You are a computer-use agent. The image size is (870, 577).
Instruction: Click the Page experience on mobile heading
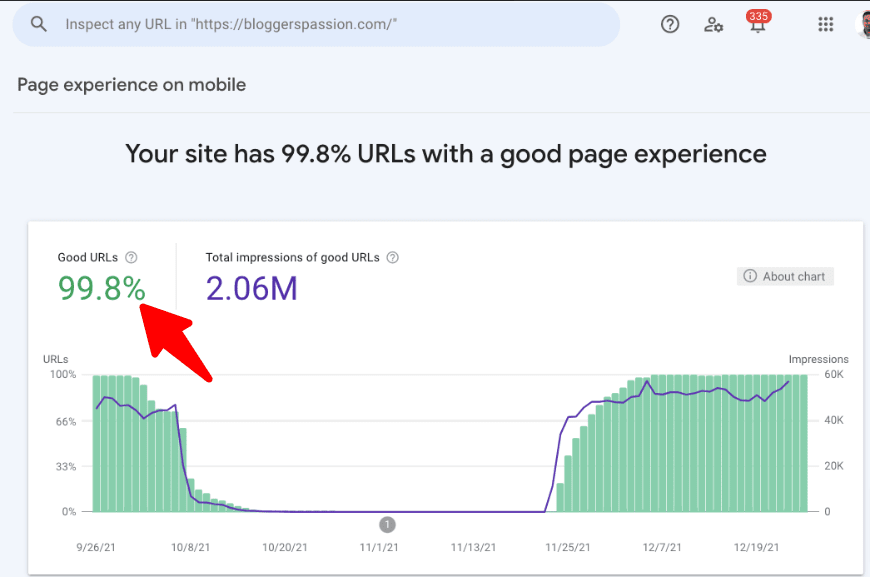131,85
